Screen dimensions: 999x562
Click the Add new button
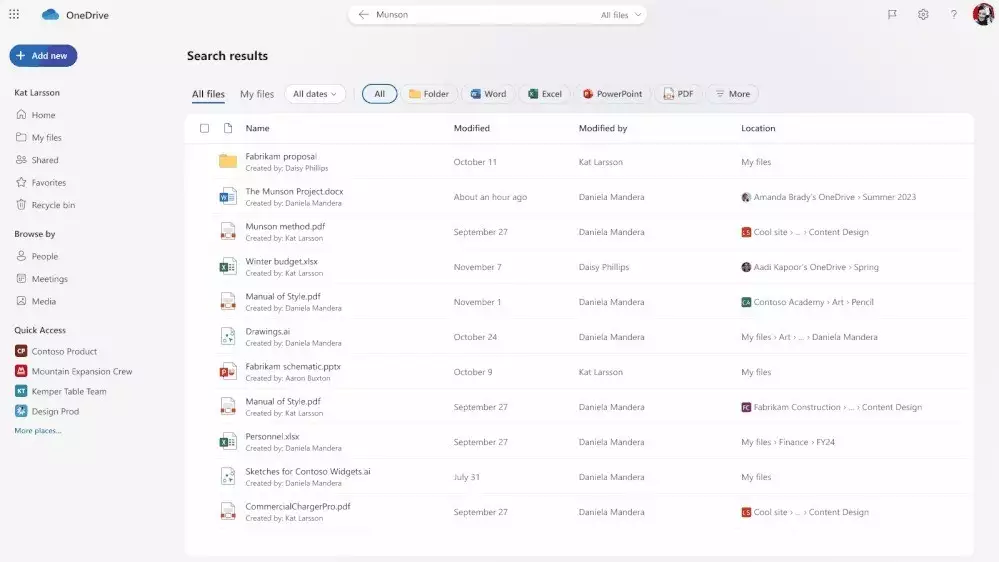43,55
